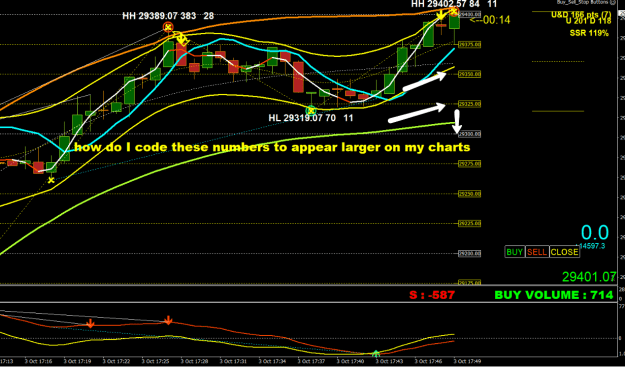The height and width of the screenshot is (367, 625).
Task: Click the 29250.00 price level label
Action: (x=470, y=194)
